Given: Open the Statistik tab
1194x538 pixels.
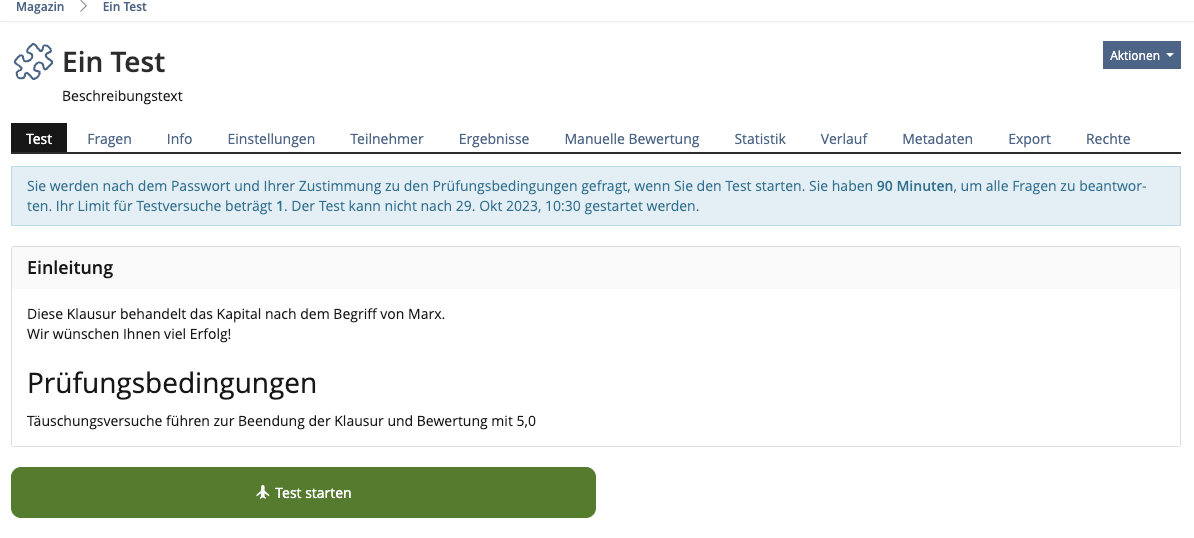Looking at the screenshot, I should [759, 139].
